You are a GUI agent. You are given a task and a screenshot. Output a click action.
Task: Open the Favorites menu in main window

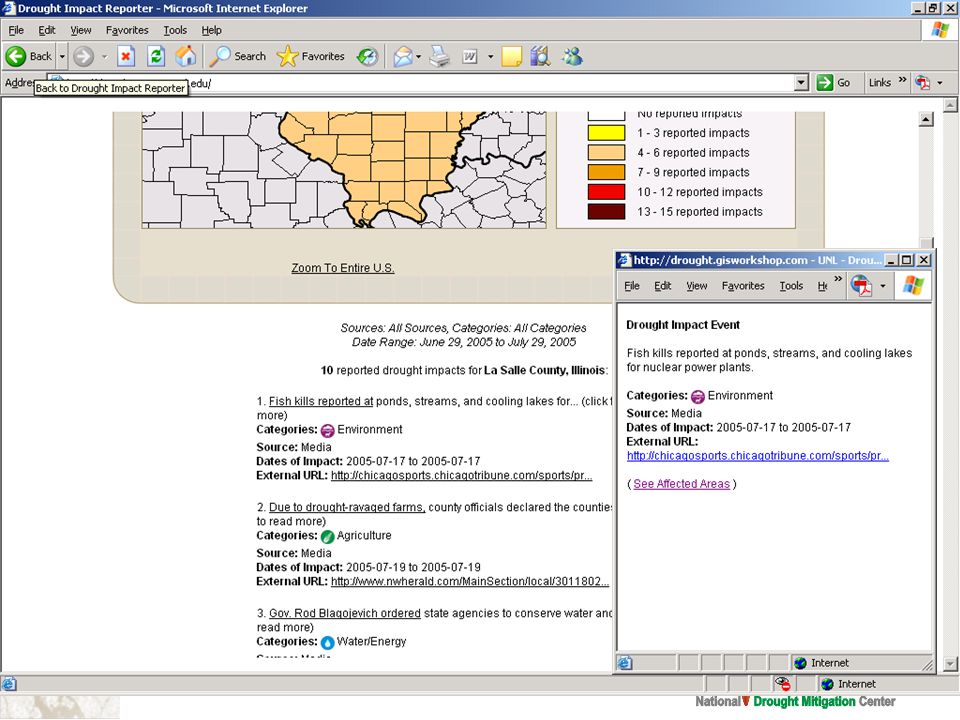point(127,30)
